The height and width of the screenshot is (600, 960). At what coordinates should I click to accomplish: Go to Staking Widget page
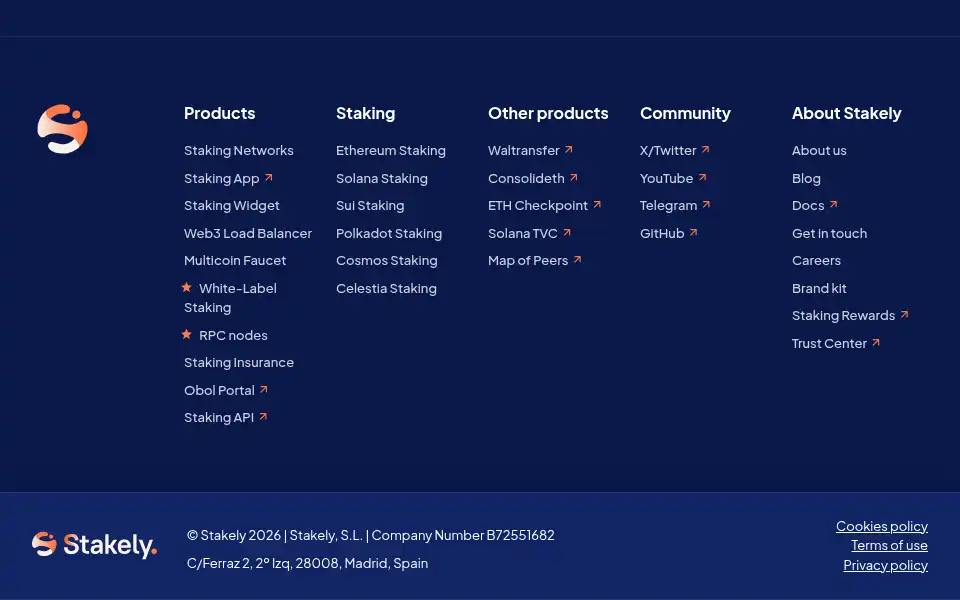coord(231,206)
